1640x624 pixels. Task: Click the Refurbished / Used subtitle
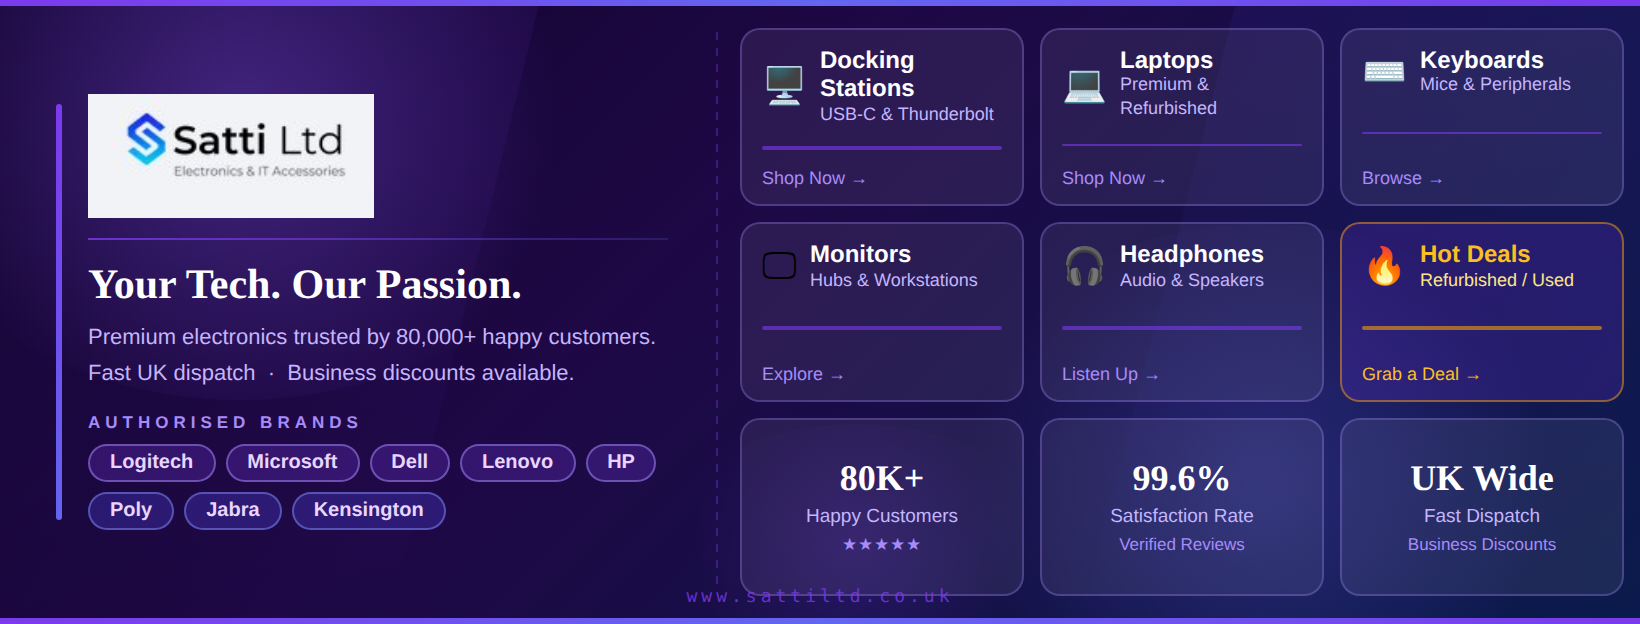pyautogui.click(x=1497, y=280)
